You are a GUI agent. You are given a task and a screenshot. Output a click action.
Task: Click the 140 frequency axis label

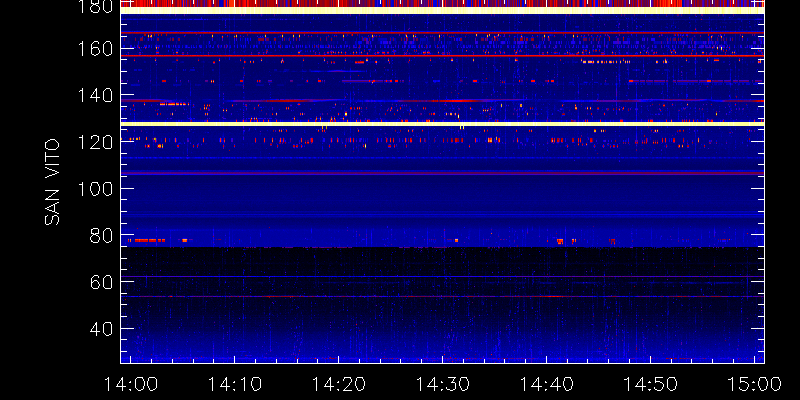(94, 95)
